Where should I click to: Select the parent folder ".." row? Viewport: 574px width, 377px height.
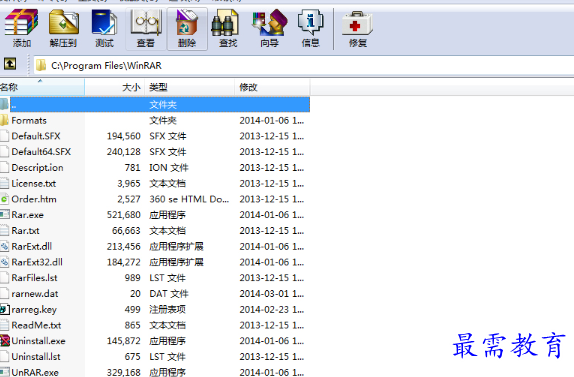(x=155, y=105)
